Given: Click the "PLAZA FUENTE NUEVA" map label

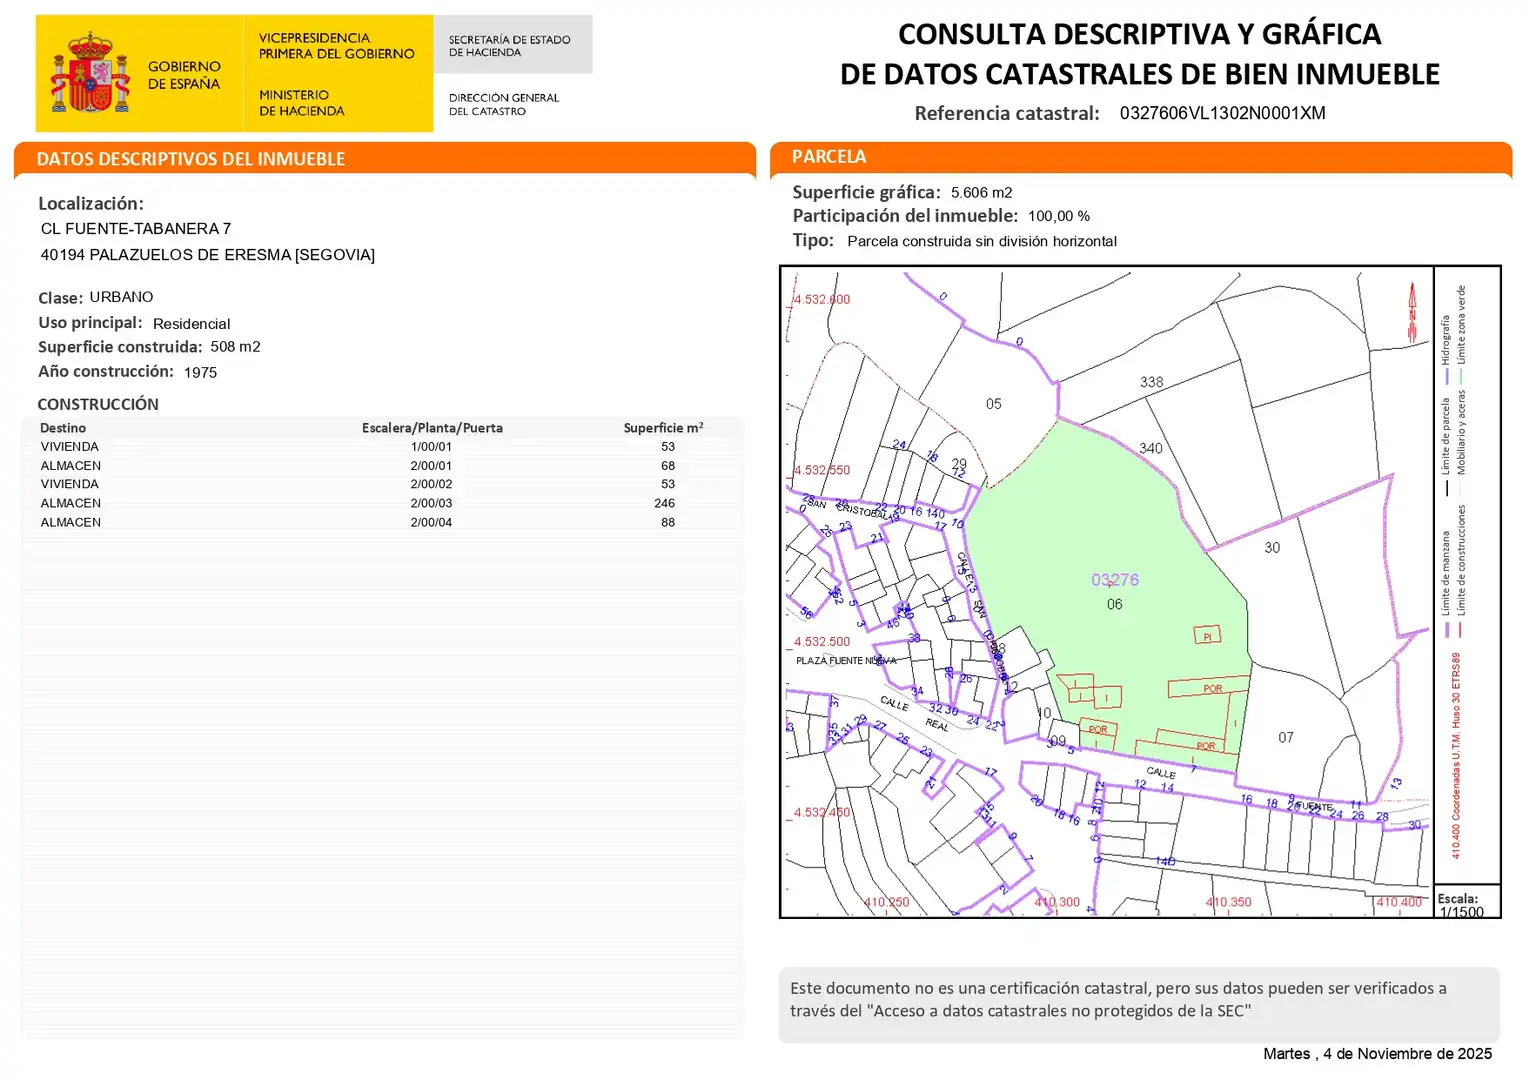Looking at the screenshot, I should [846, 661].
